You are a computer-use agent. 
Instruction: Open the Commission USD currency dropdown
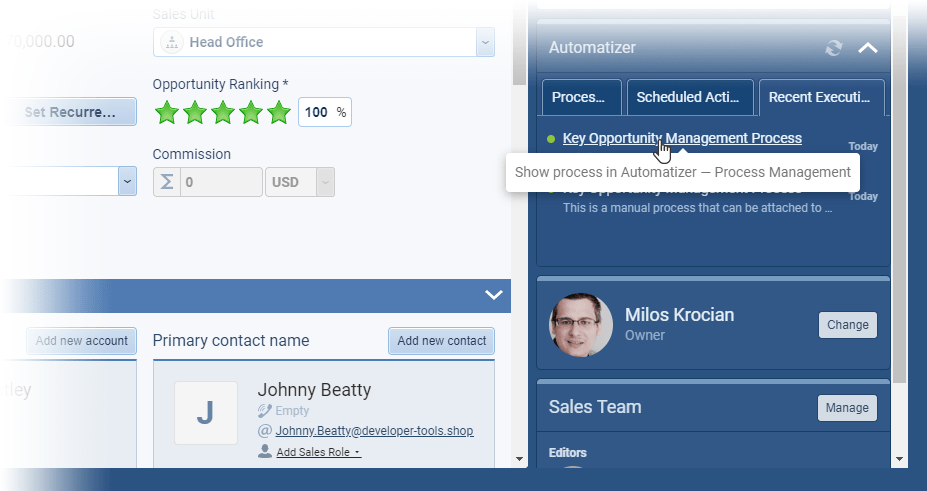pos(324,183)
